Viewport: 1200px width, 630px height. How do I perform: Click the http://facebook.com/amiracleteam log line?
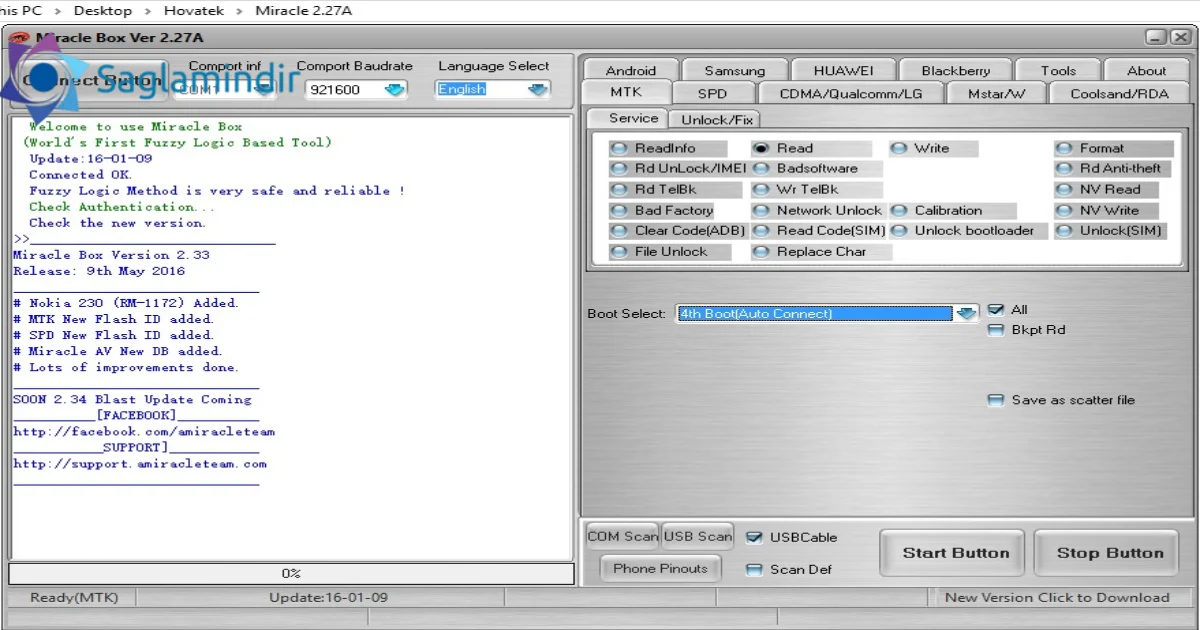coord(144,432)
